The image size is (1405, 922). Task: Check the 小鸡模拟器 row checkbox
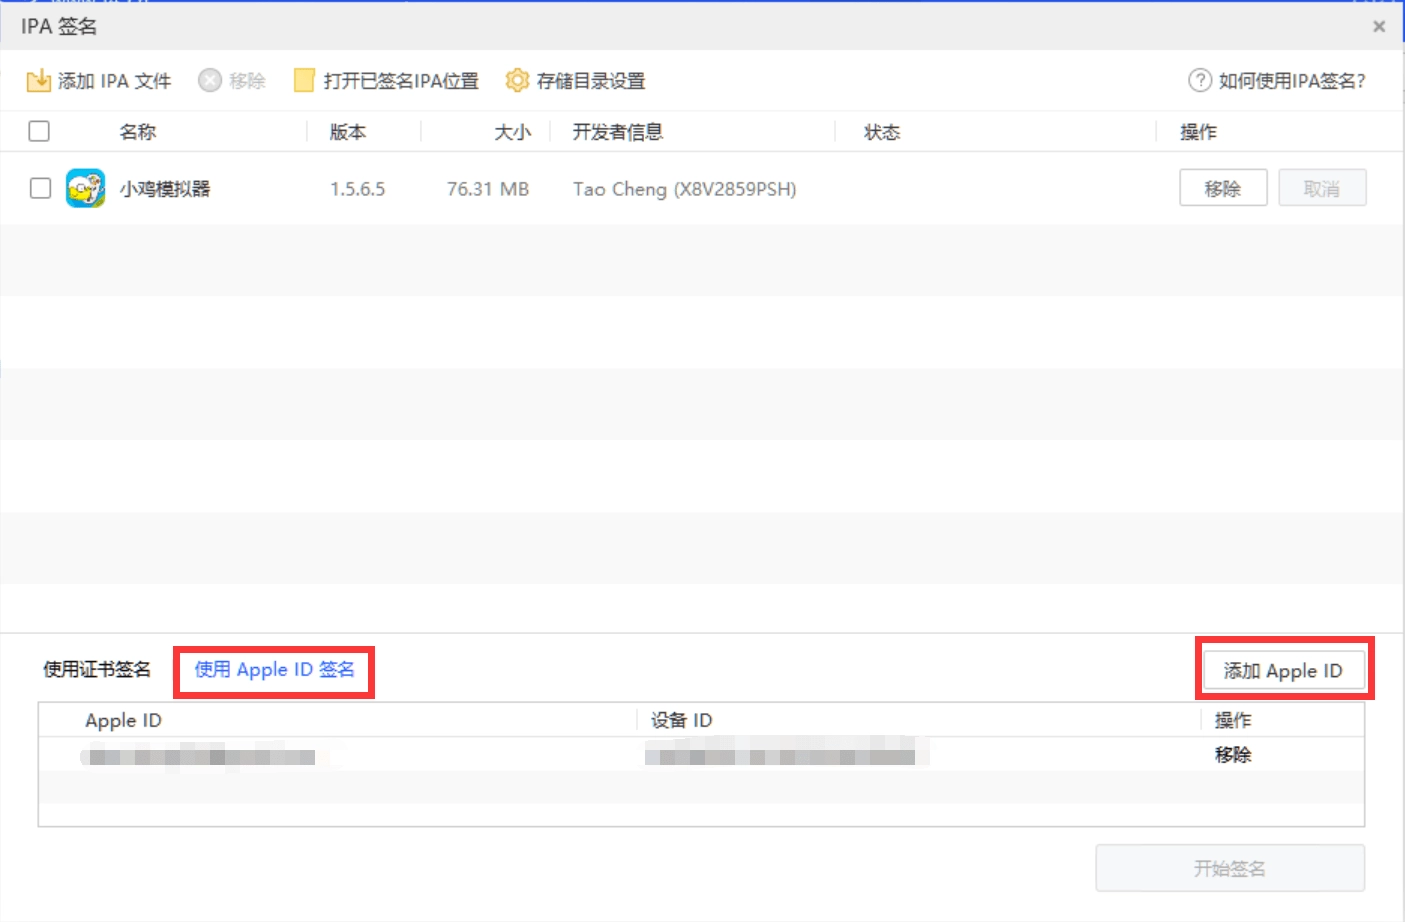click(x=40, y=188)
